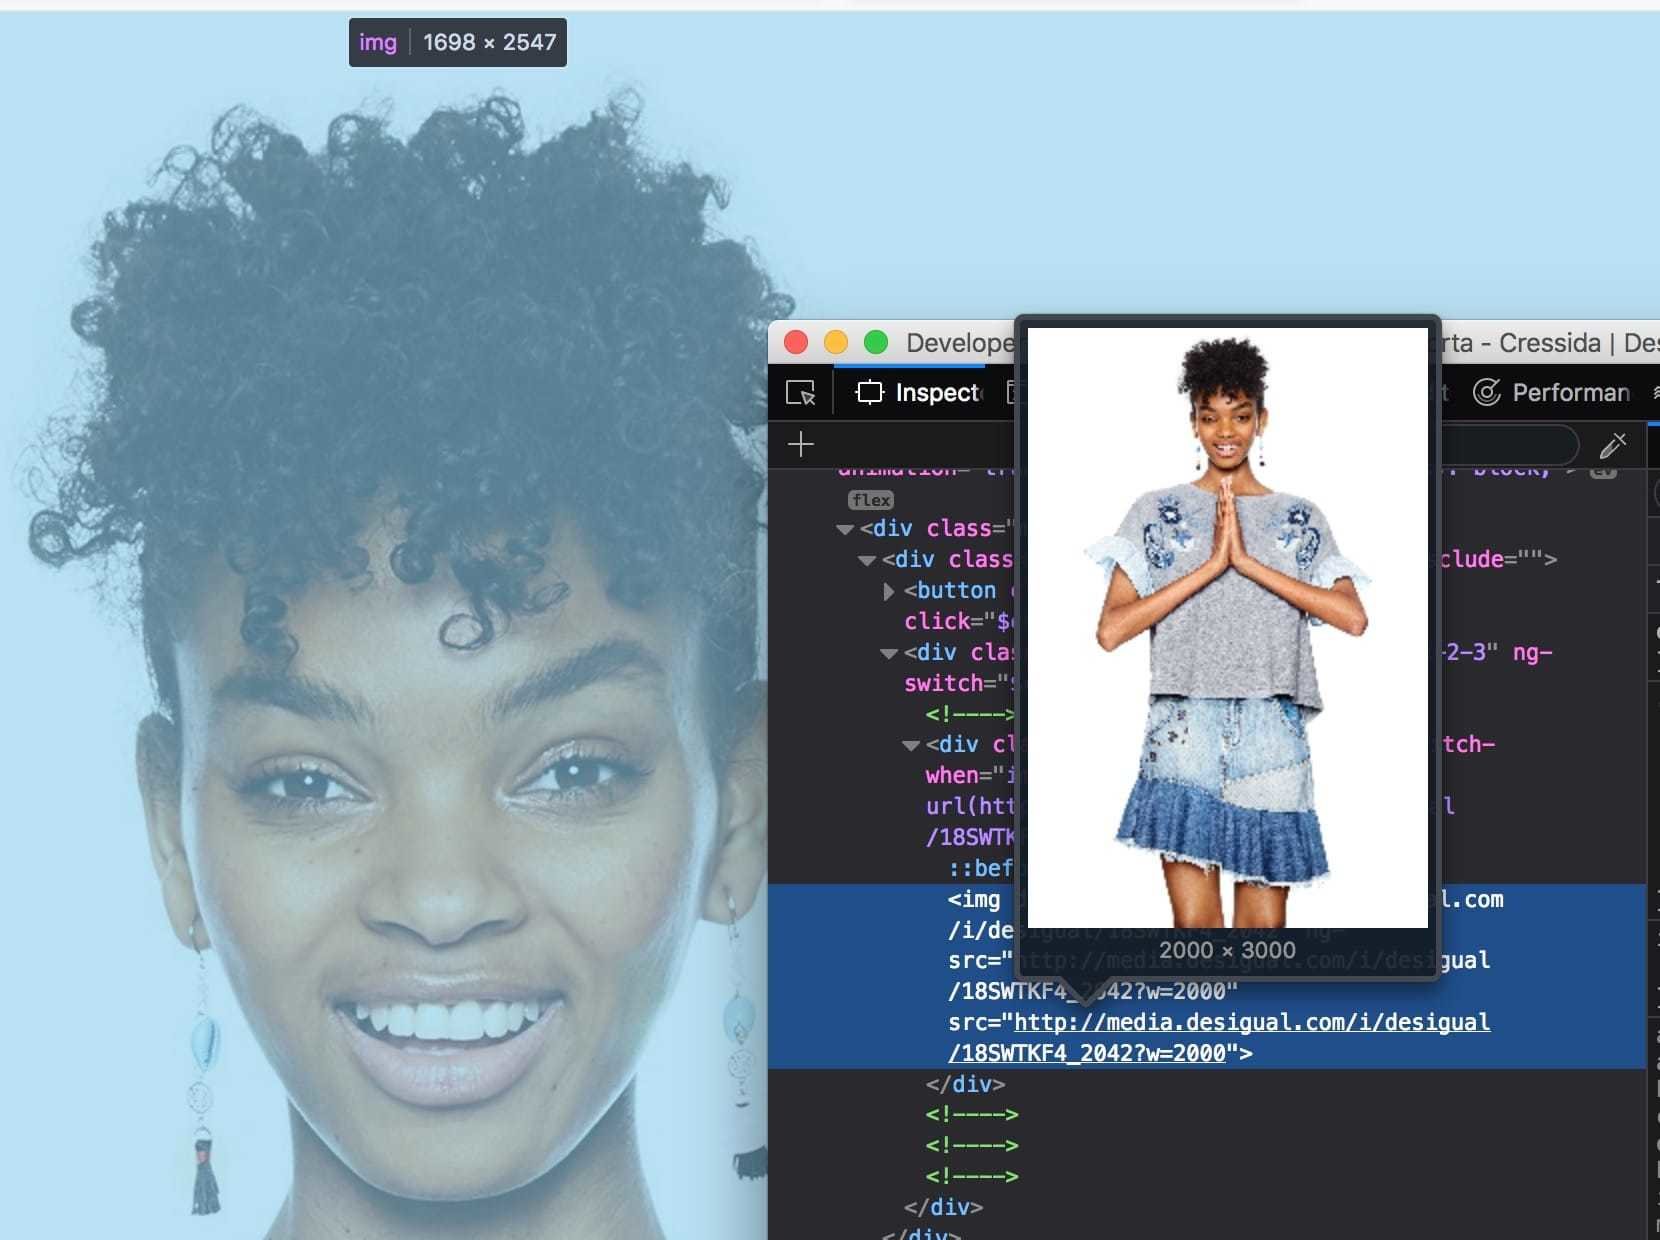Click the 'click="$' attribute text
Screen dimensions: 1660x1240
click(x=959, y=621)
